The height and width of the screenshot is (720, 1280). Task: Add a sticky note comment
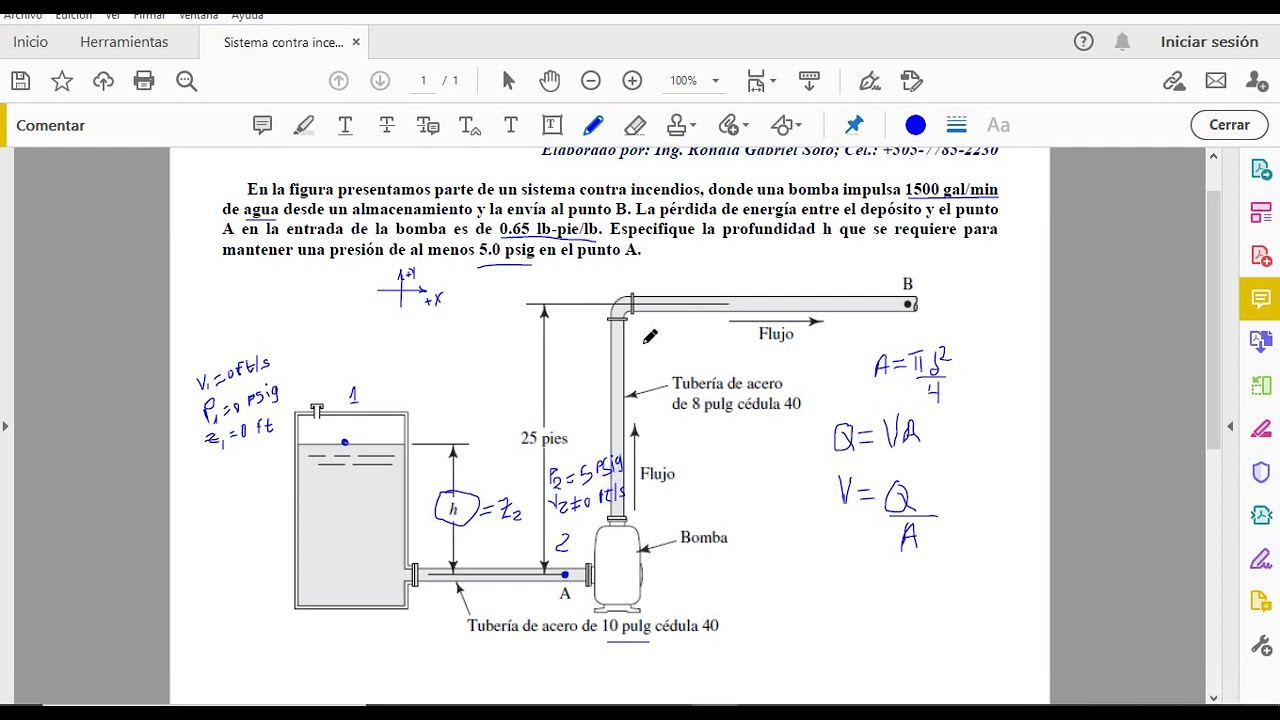262,125
